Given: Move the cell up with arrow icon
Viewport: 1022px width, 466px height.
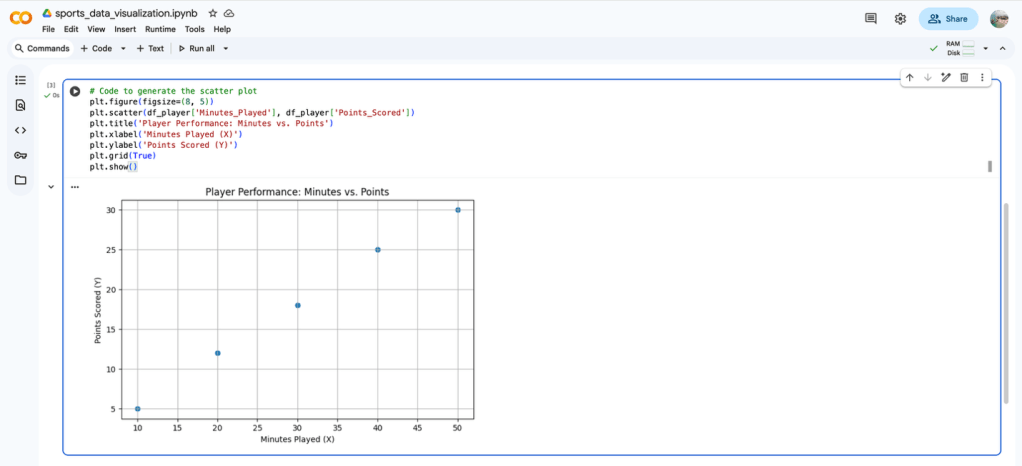Looking at the screenshot, I should pos(909,77).
